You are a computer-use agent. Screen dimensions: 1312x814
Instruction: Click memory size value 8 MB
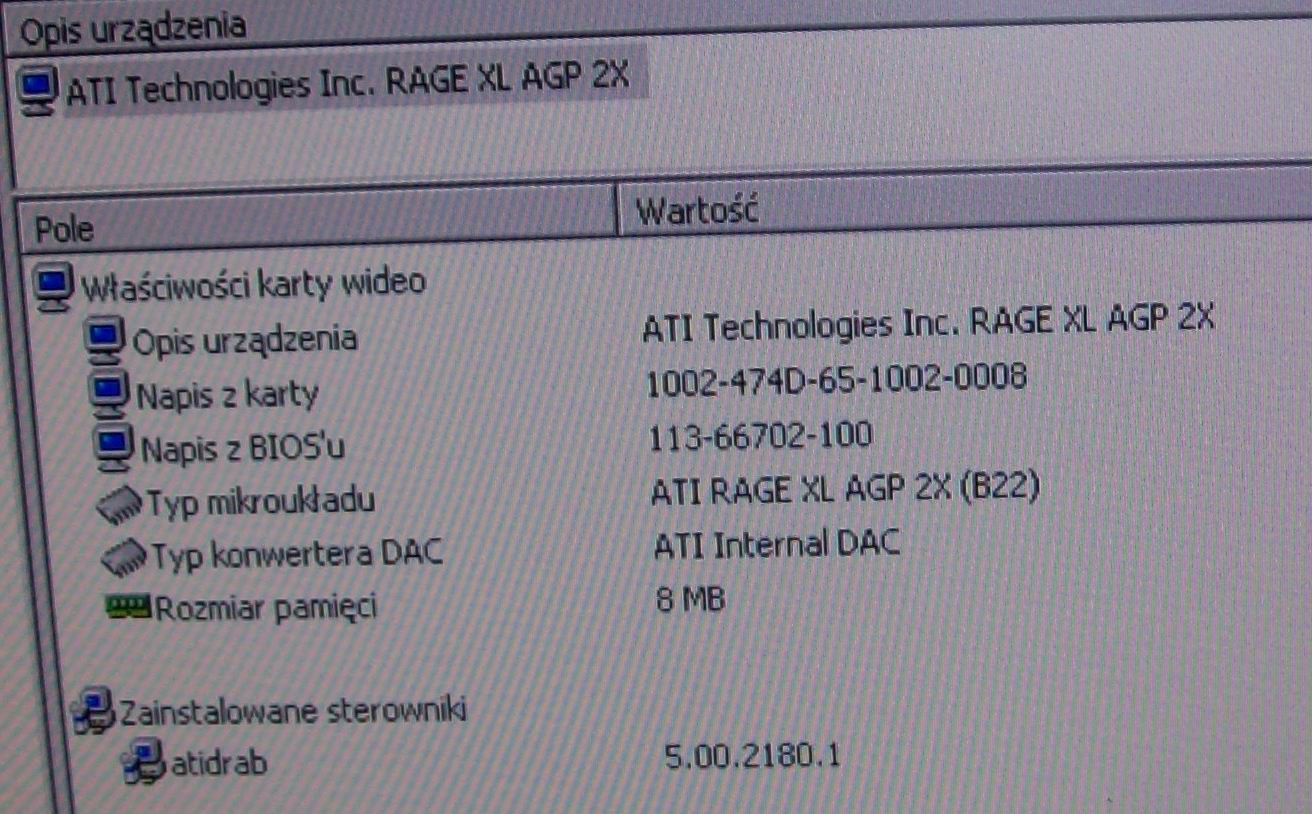point(692,599)
